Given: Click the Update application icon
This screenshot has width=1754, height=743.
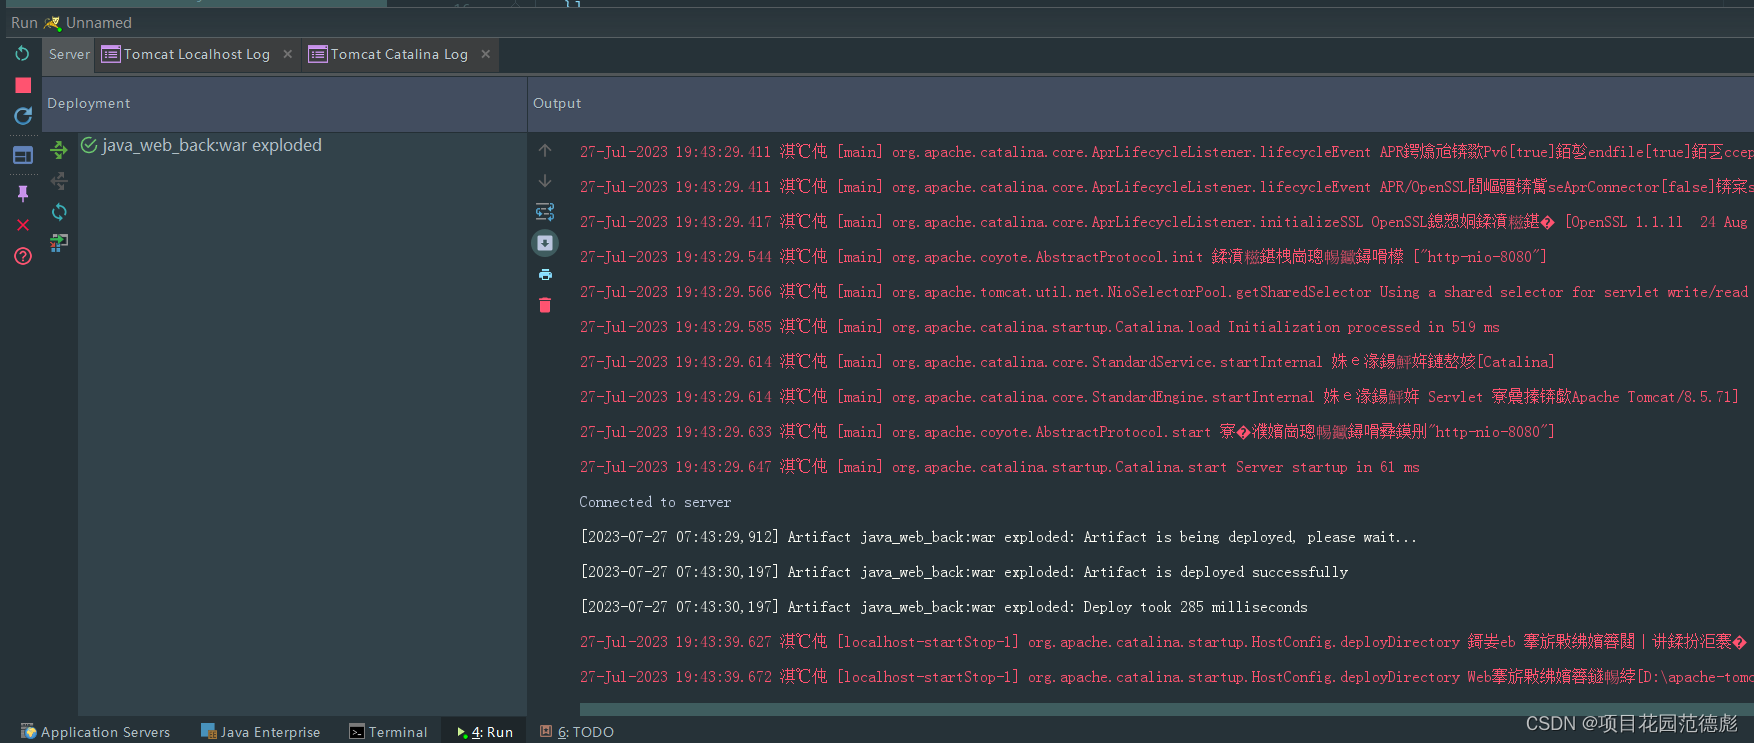Looking at the screenshot, I should pos(23,116).
